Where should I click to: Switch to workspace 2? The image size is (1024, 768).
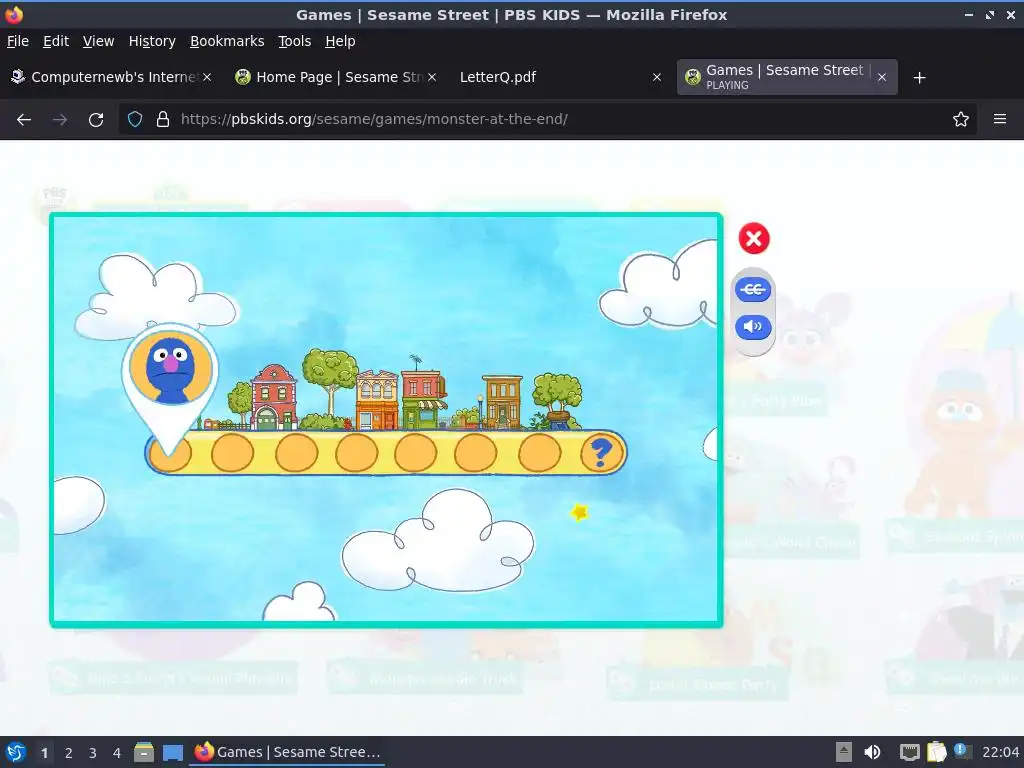pyautogui.click(x=69, y=753)
